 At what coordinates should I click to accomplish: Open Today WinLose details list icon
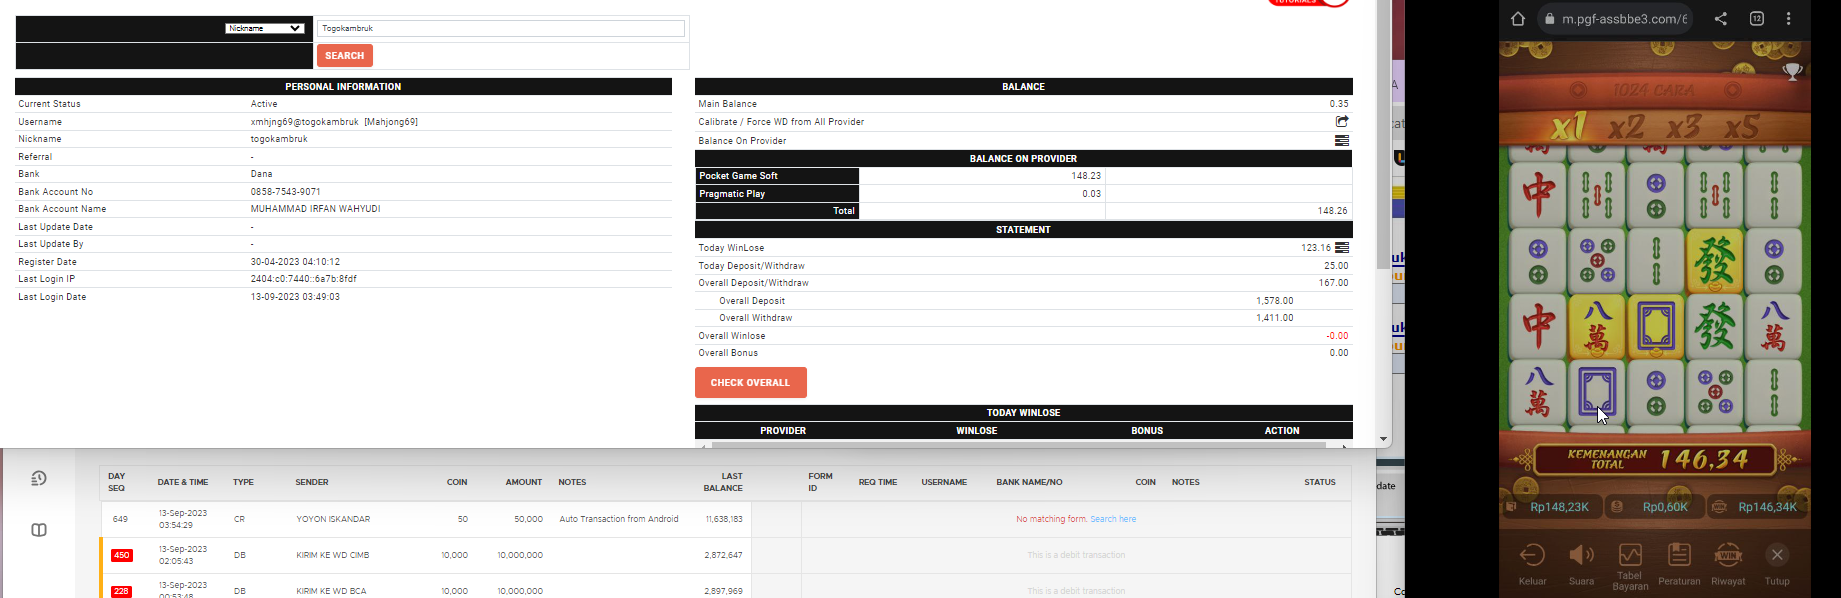1342,247
